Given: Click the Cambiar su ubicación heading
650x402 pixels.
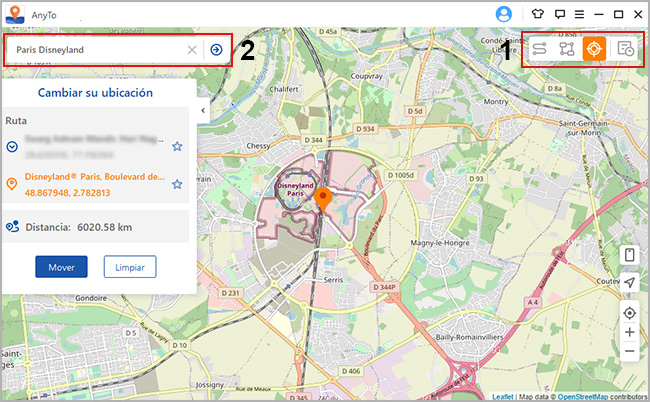Looking at the screenshot, I should point(95,92).
